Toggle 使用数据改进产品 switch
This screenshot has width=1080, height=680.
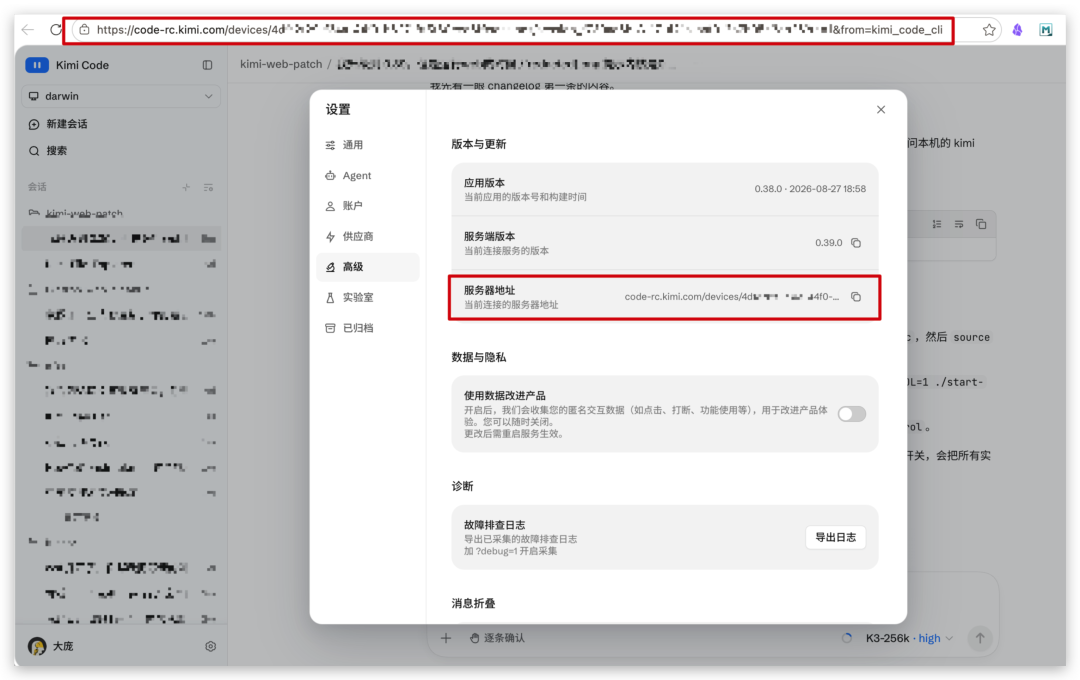pyautogui.click(x=852, y=414)
